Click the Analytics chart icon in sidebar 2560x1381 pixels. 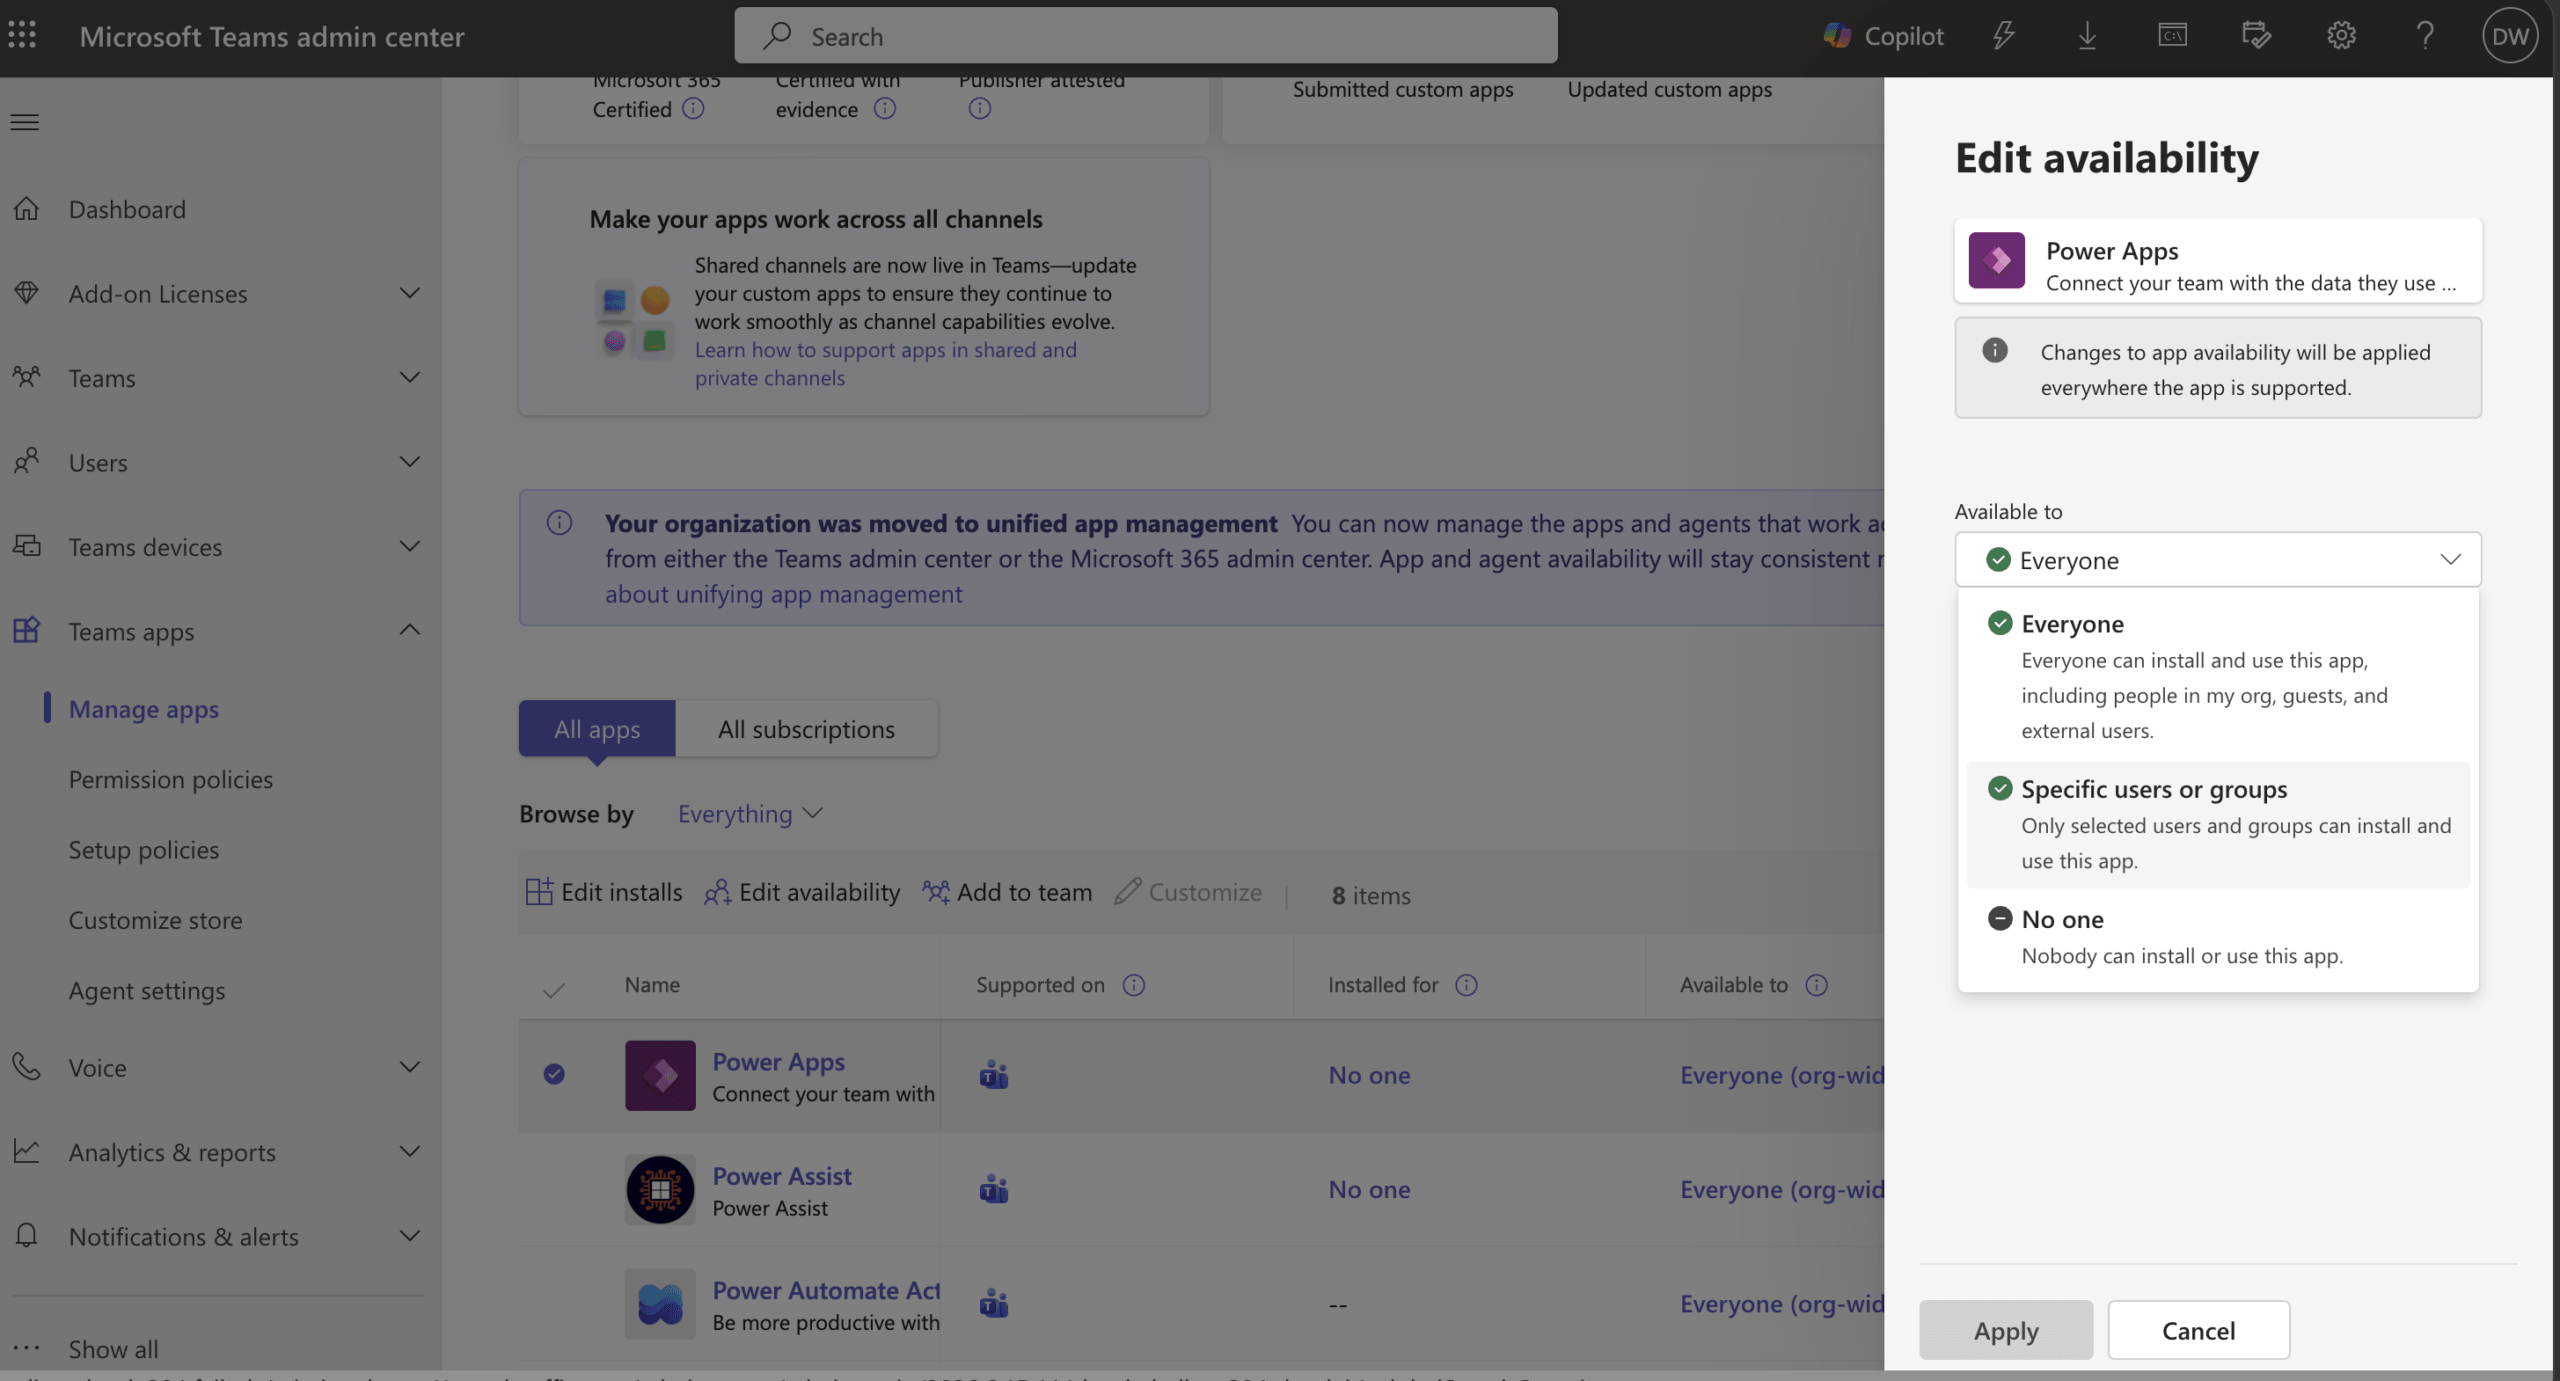[x=27, y=1151]
